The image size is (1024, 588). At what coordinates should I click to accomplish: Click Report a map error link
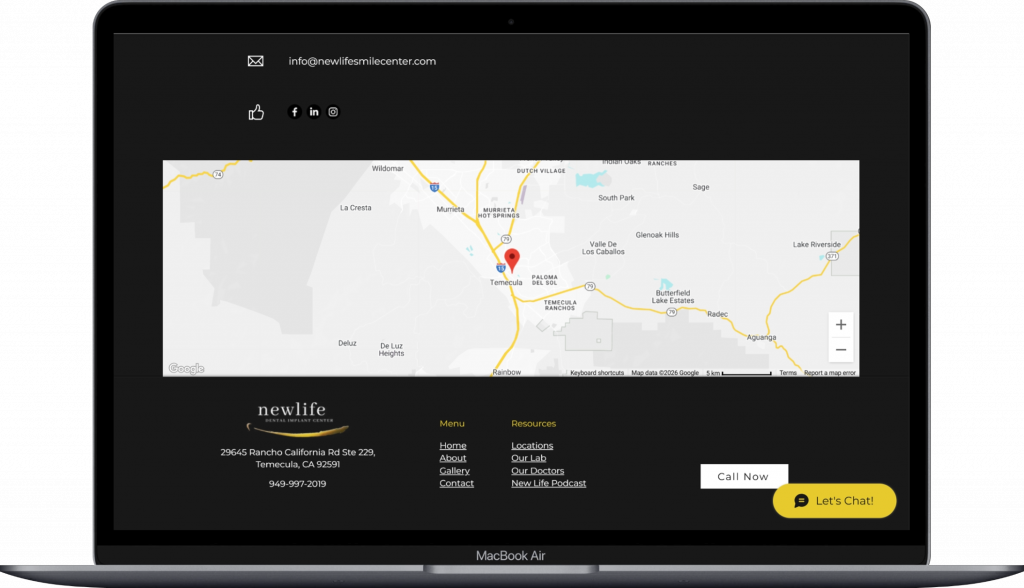pos(829,373)
